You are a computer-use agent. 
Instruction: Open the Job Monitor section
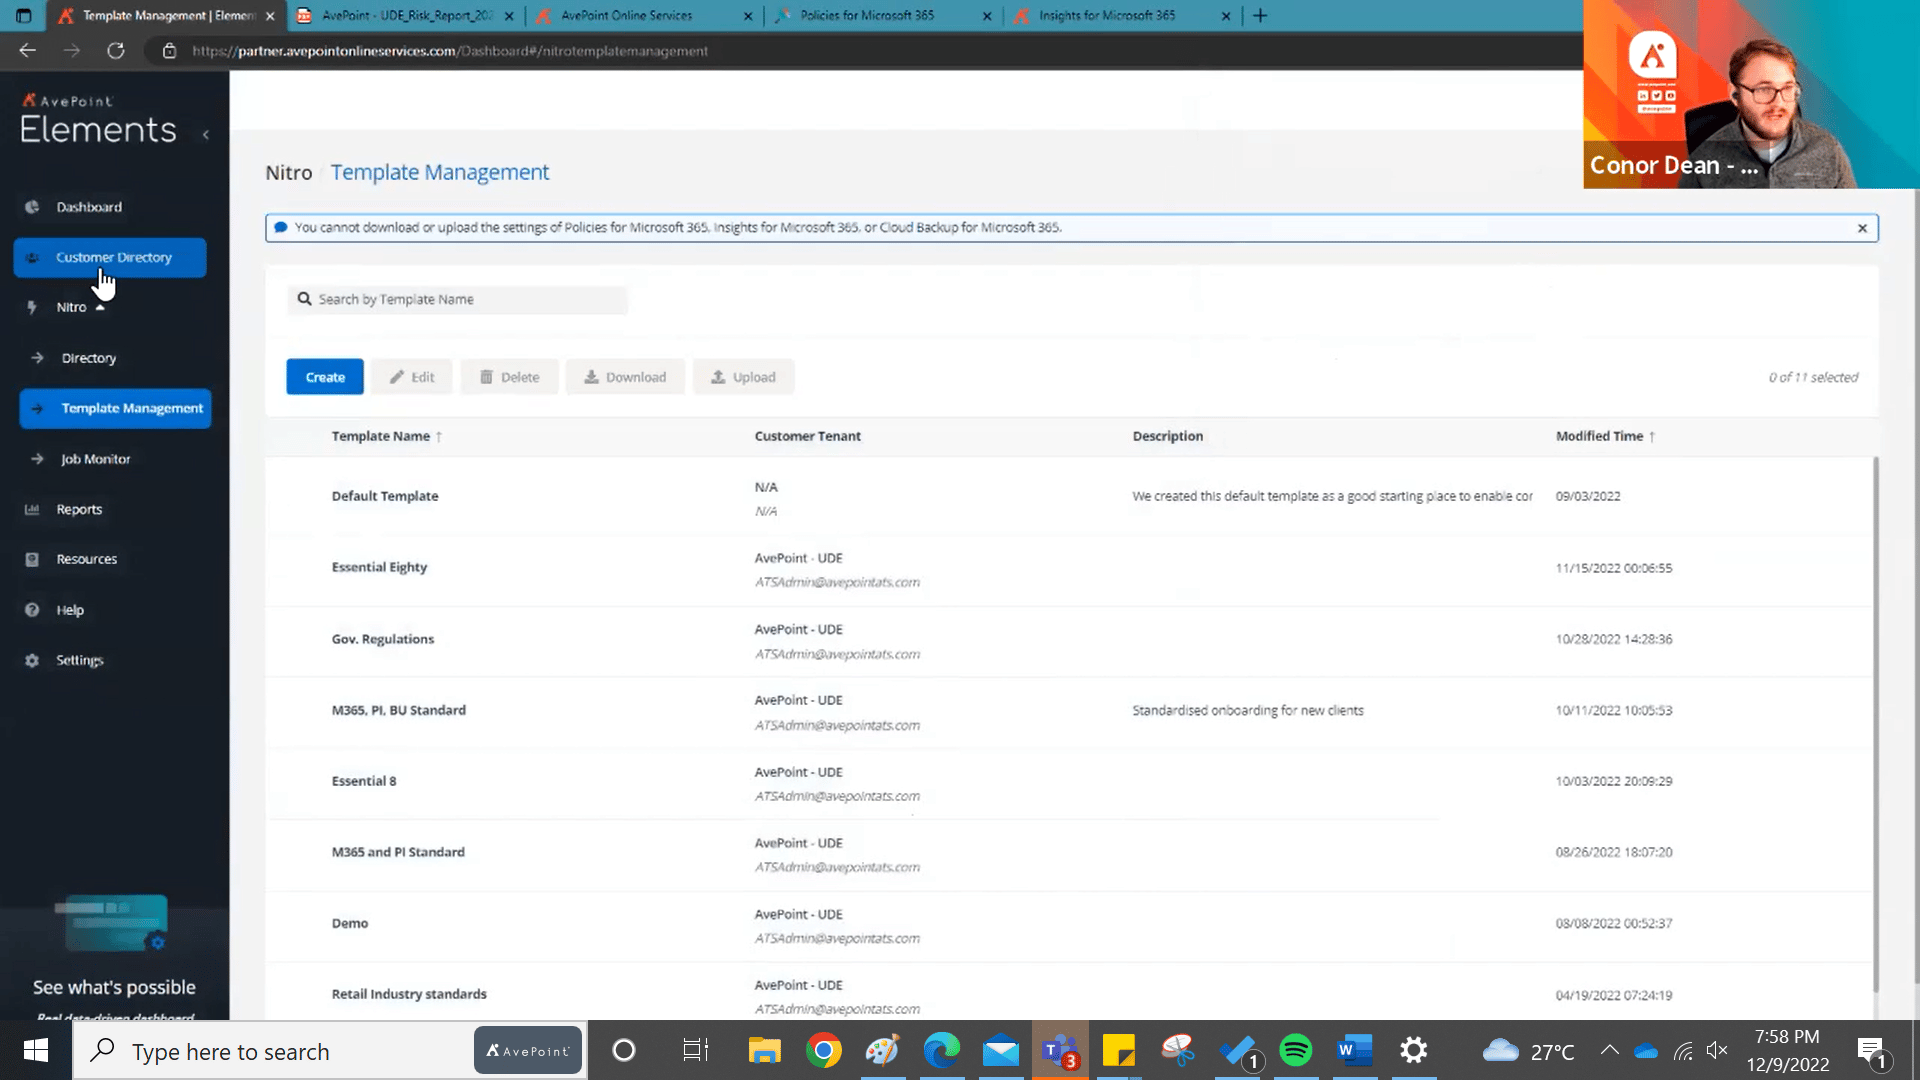click(x=95, y=458)
